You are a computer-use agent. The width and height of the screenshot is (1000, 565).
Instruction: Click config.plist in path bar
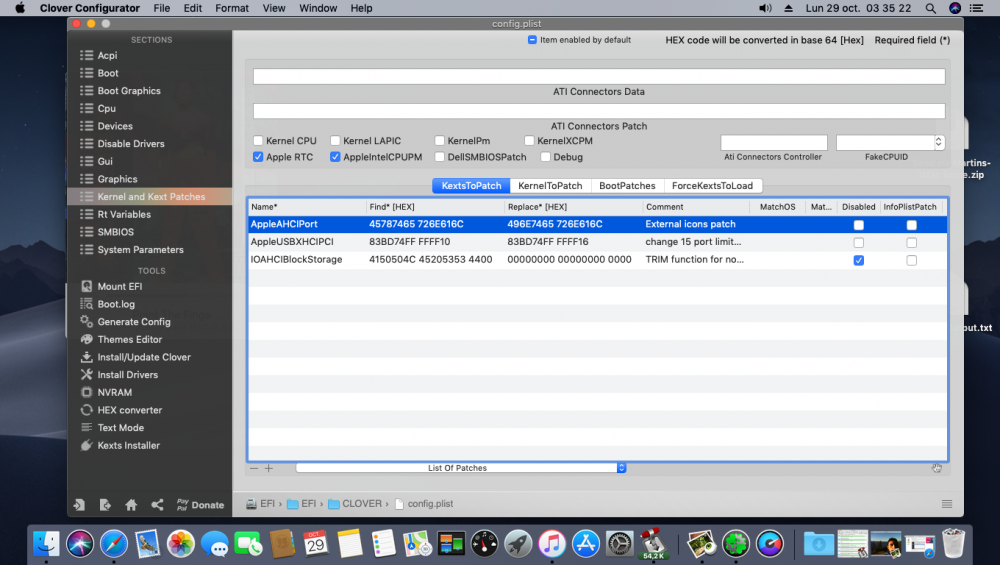[424, 504]
